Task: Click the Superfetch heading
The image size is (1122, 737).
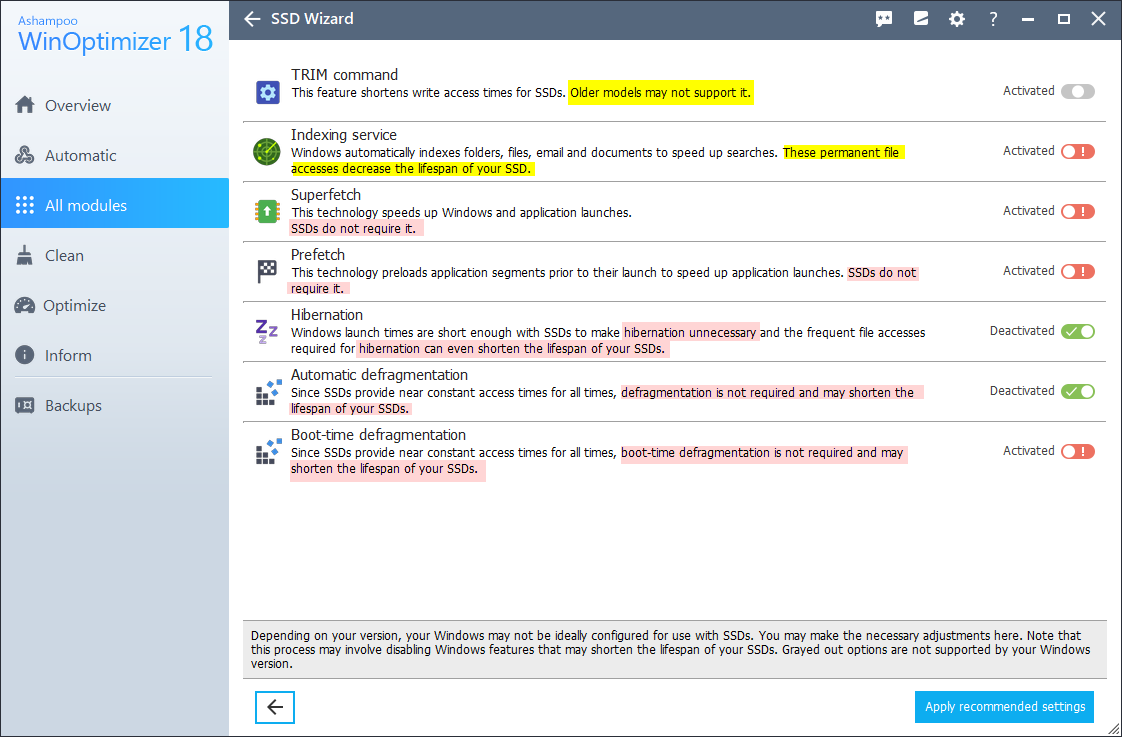Action: pos(326,195)
